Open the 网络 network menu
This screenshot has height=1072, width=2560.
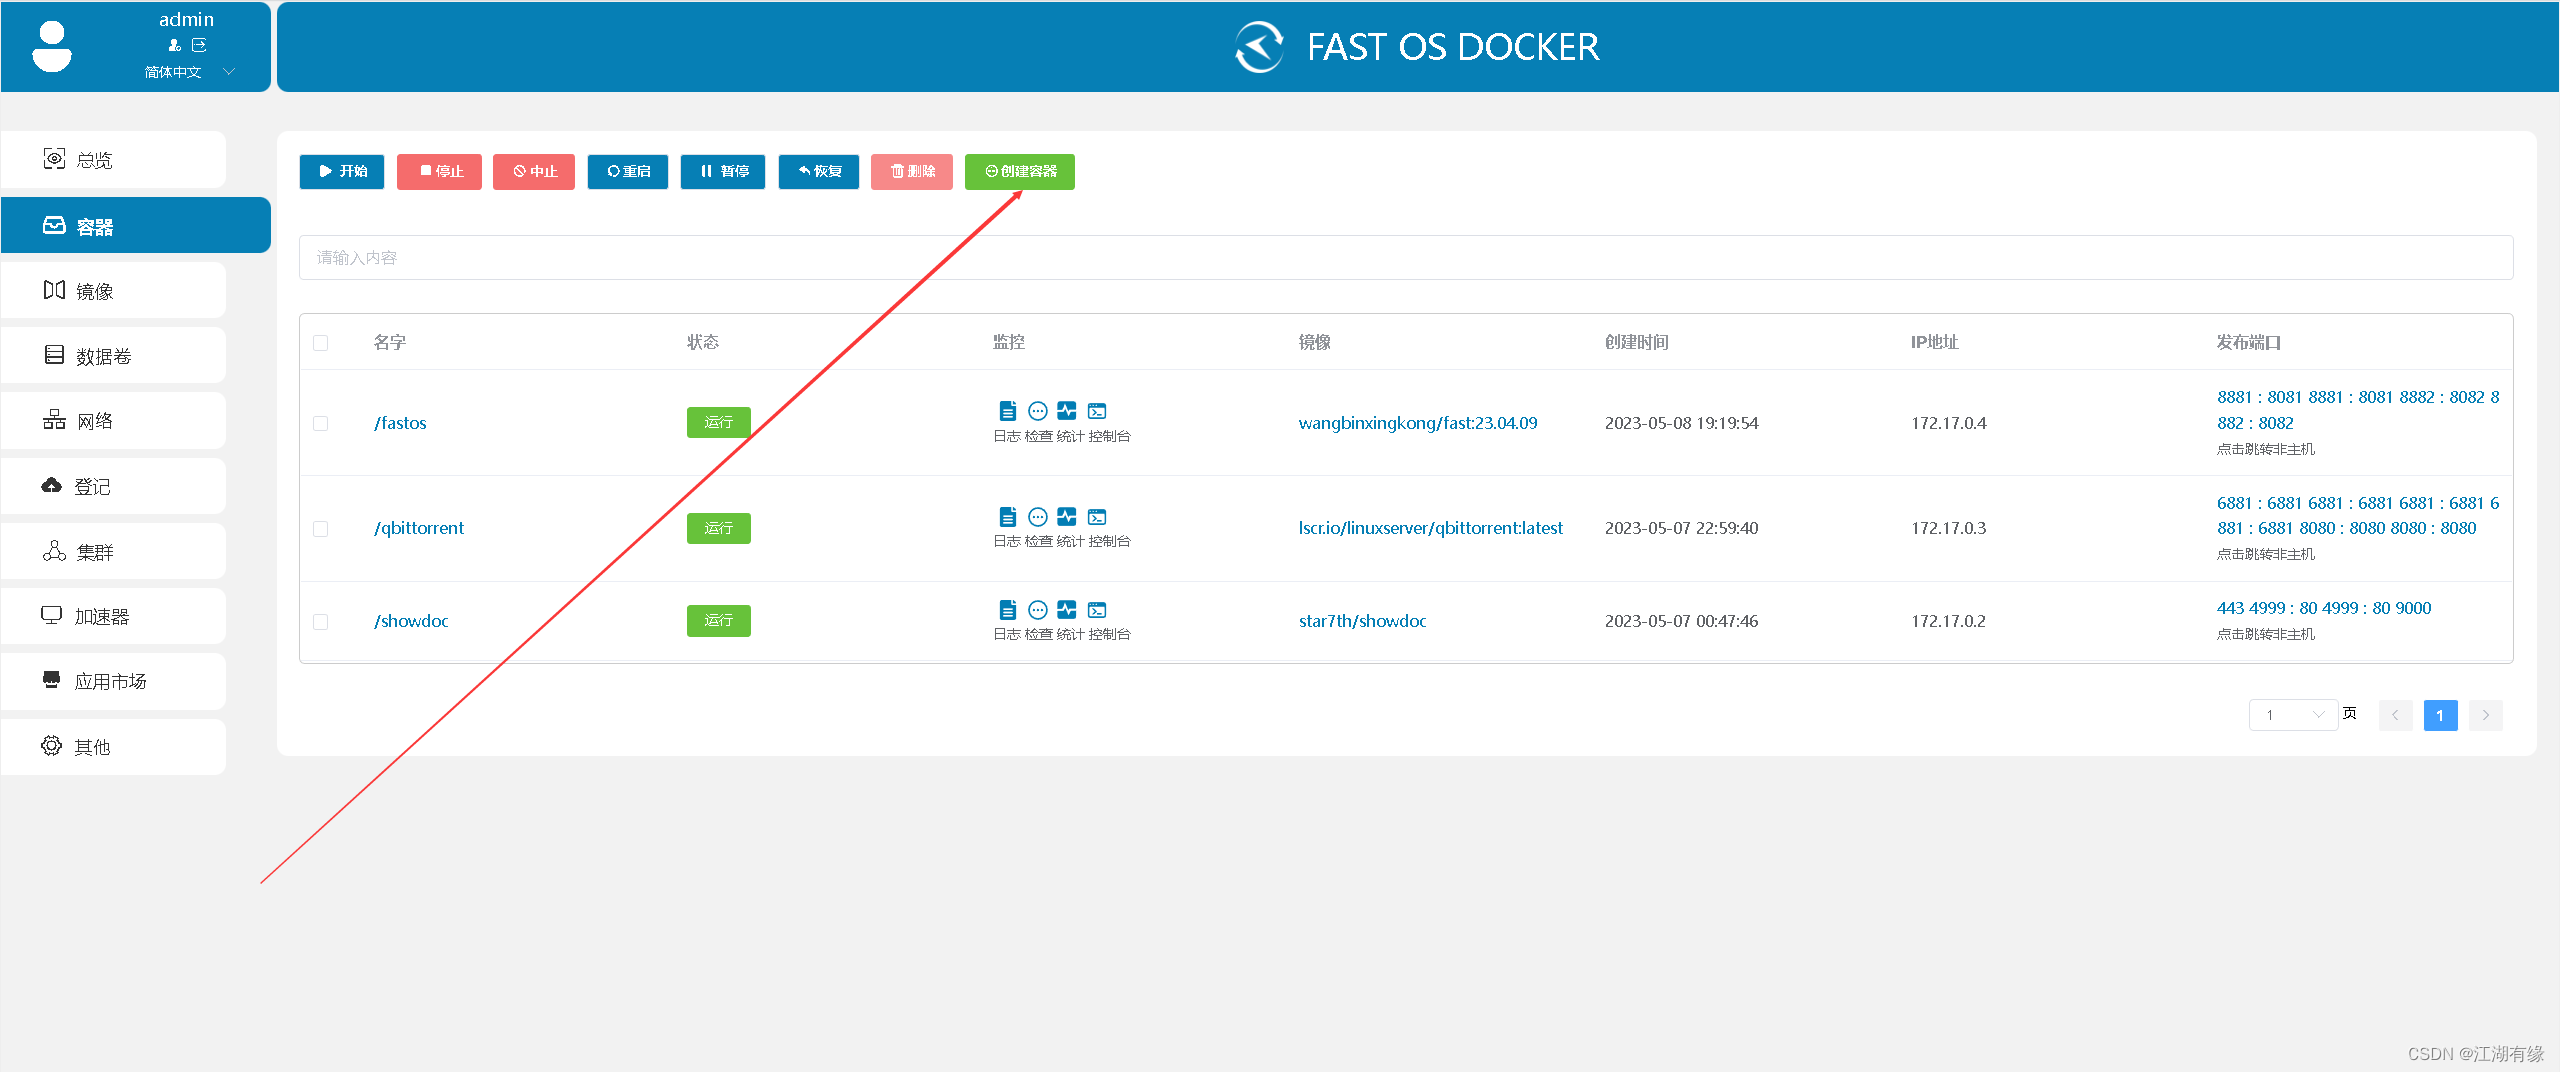point(113,421)
